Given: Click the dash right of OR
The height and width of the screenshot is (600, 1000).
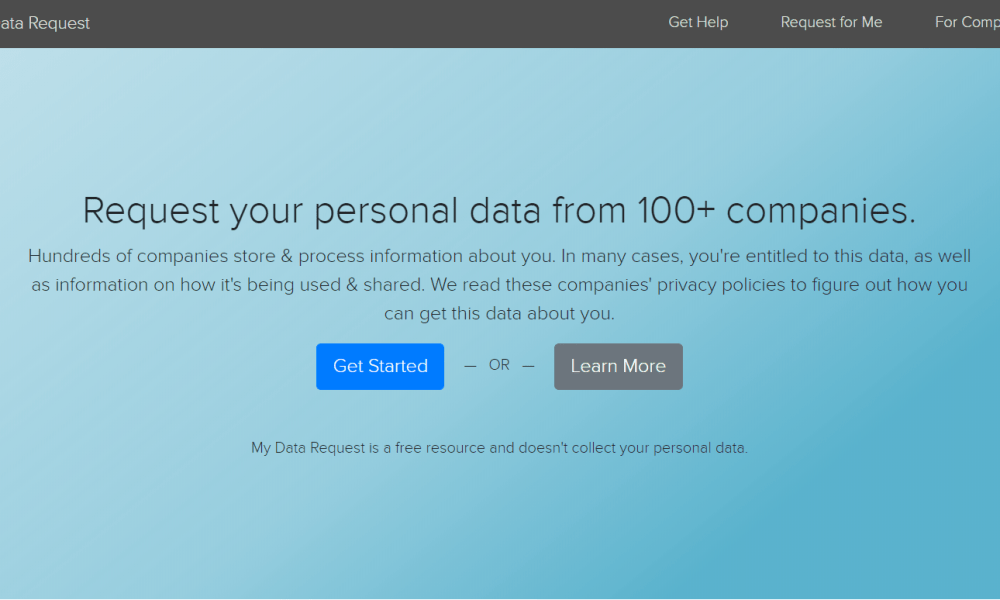Looking at the screenshot, I should pos(528,366).
